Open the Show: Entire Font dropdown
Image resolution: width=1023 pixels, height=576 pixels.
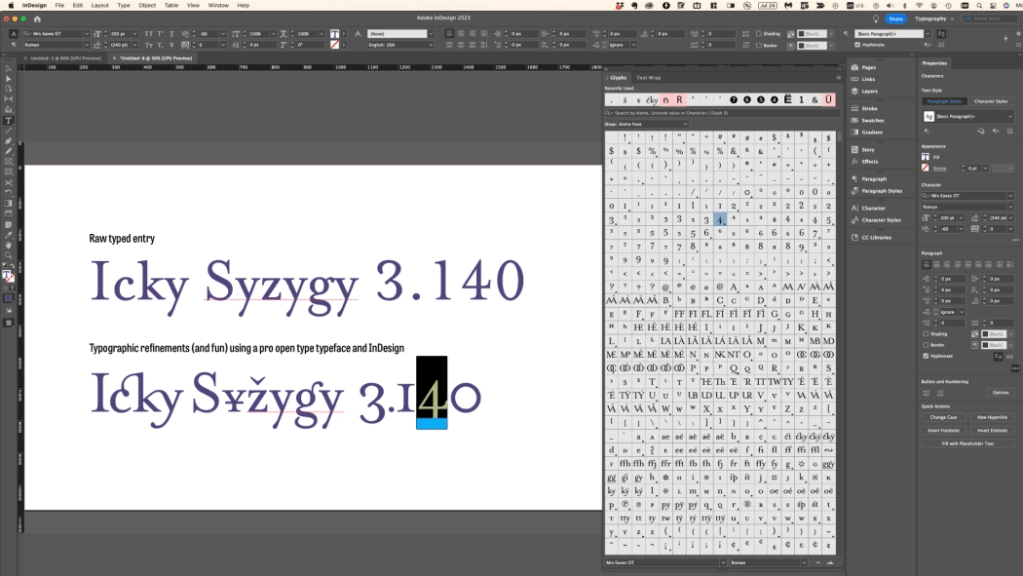point(652,124)
